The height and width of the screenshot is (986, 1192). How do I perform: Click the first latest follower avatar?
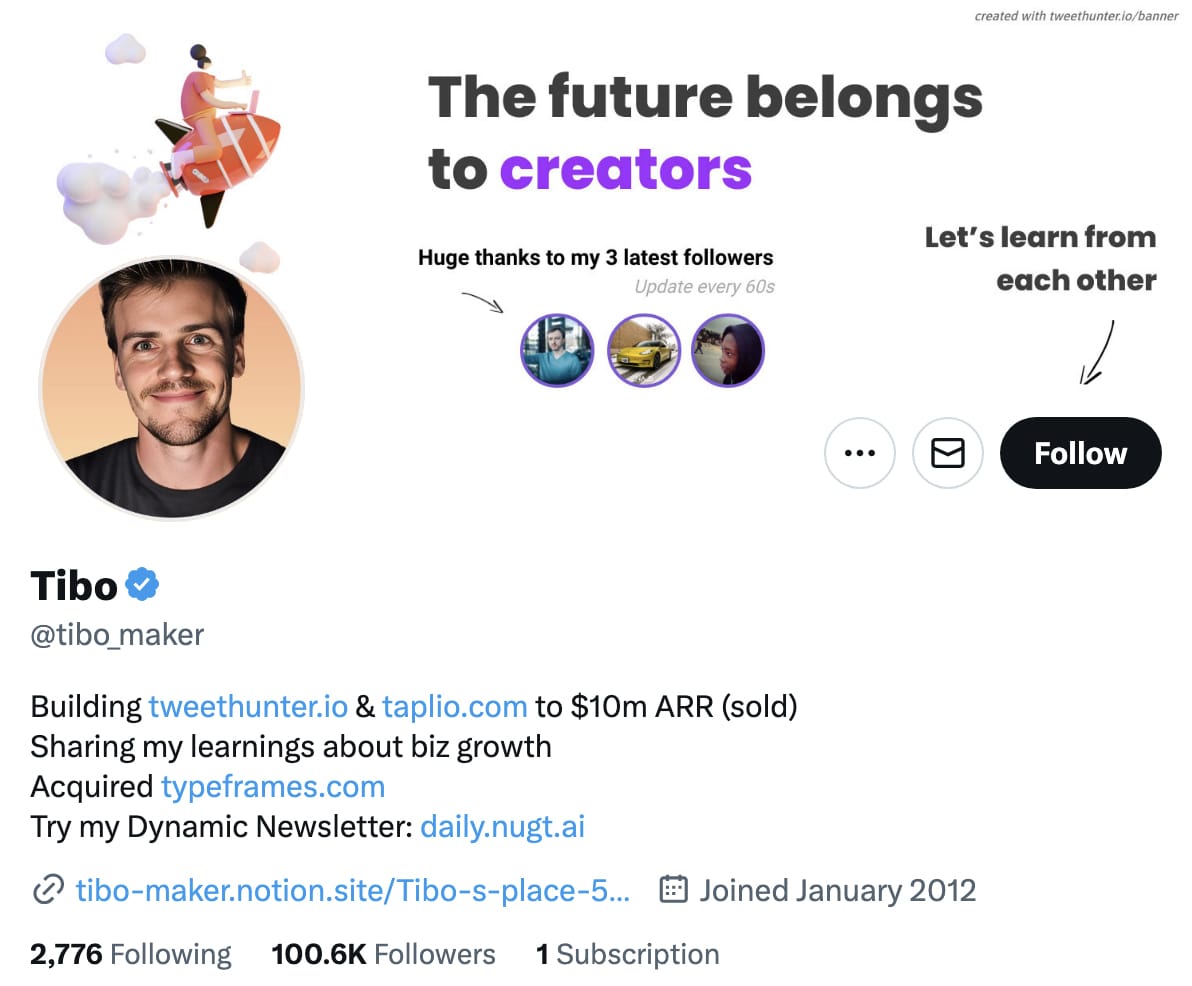(557, 350)
